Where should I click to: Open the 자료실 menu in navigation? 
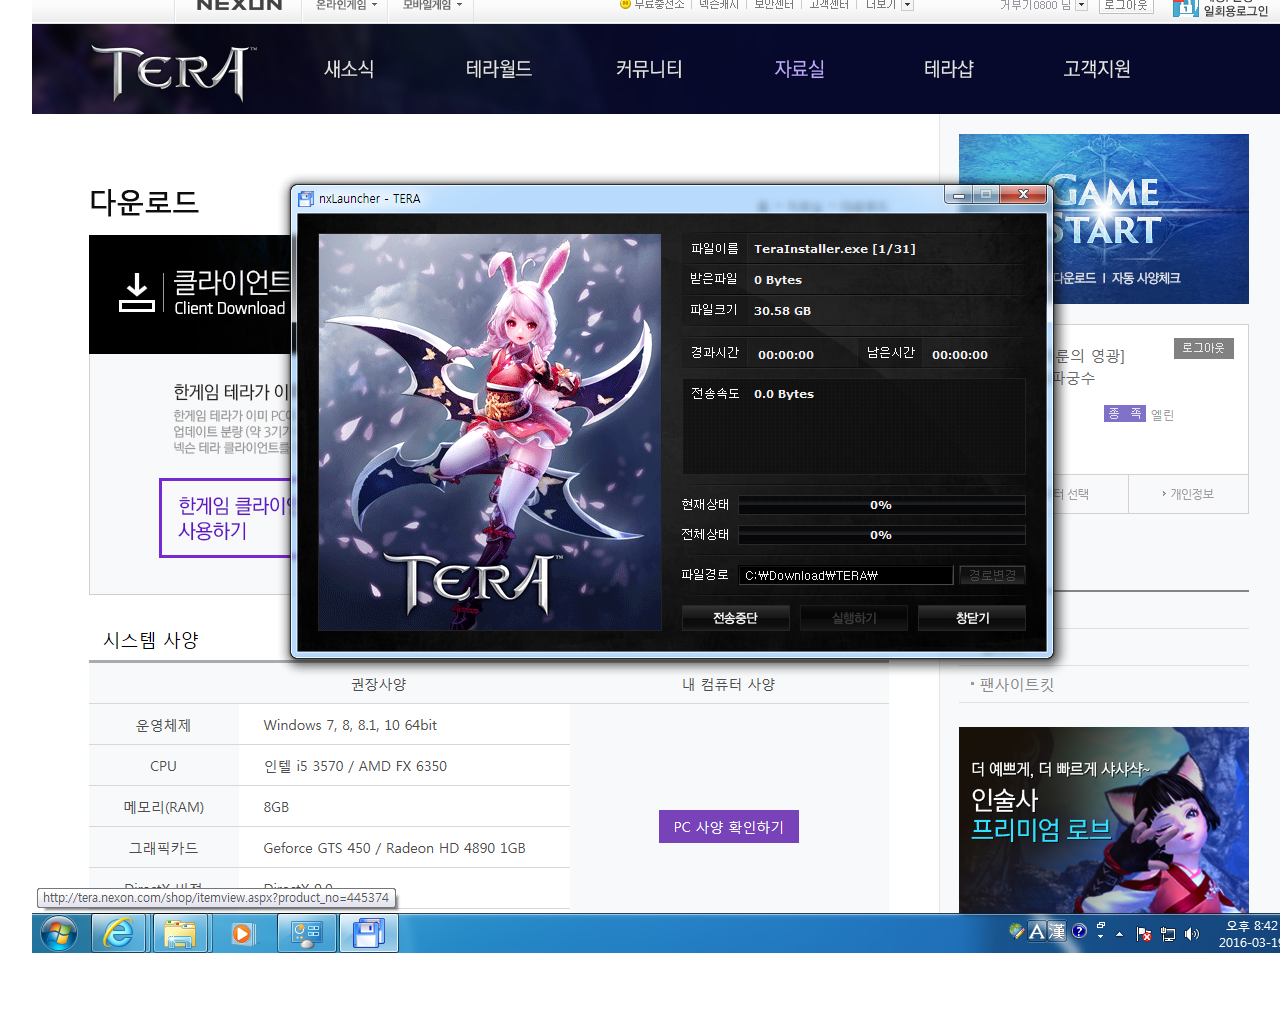click(x=799, y=69)
